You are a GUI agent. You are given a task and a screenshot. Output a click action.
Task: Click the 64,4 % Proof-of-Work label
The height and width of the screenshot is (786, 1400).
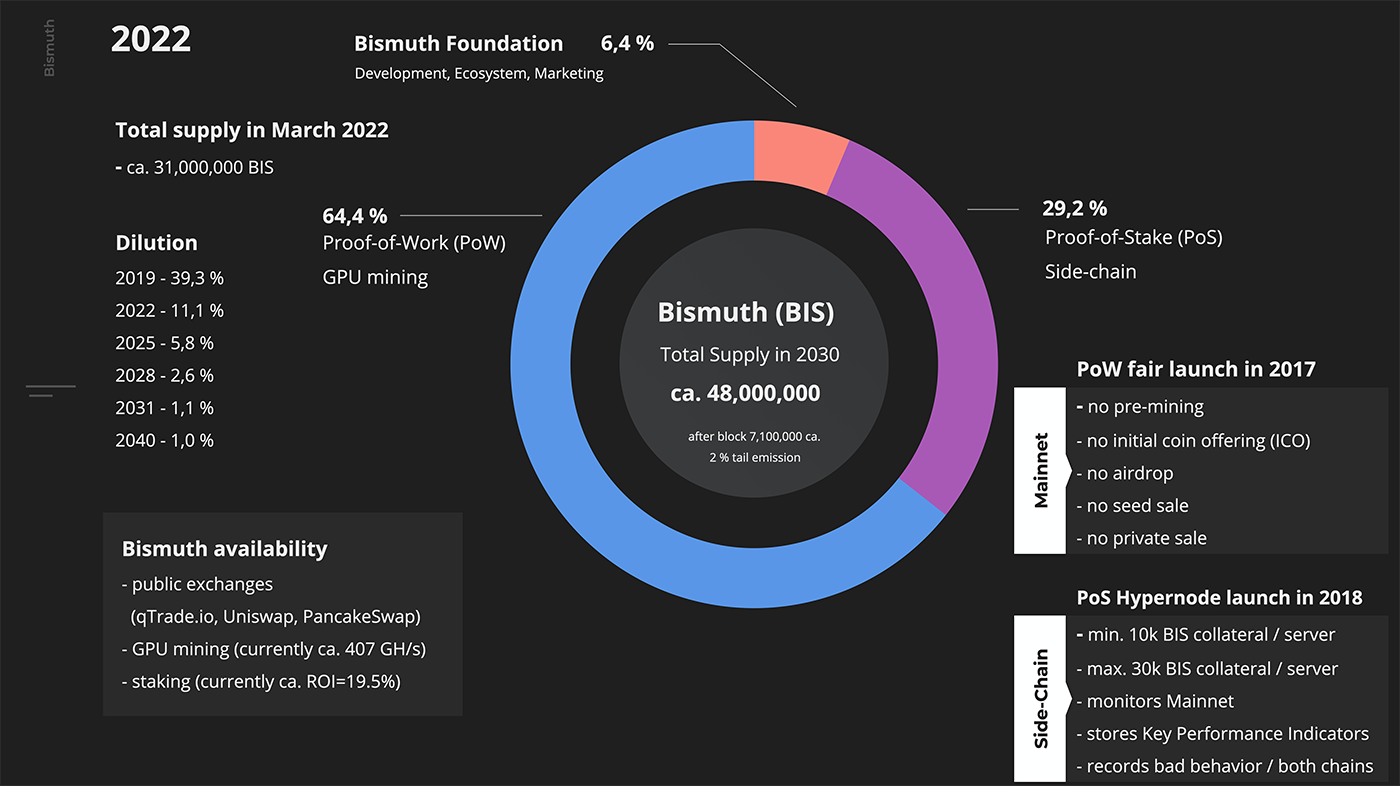pos(355,216)
